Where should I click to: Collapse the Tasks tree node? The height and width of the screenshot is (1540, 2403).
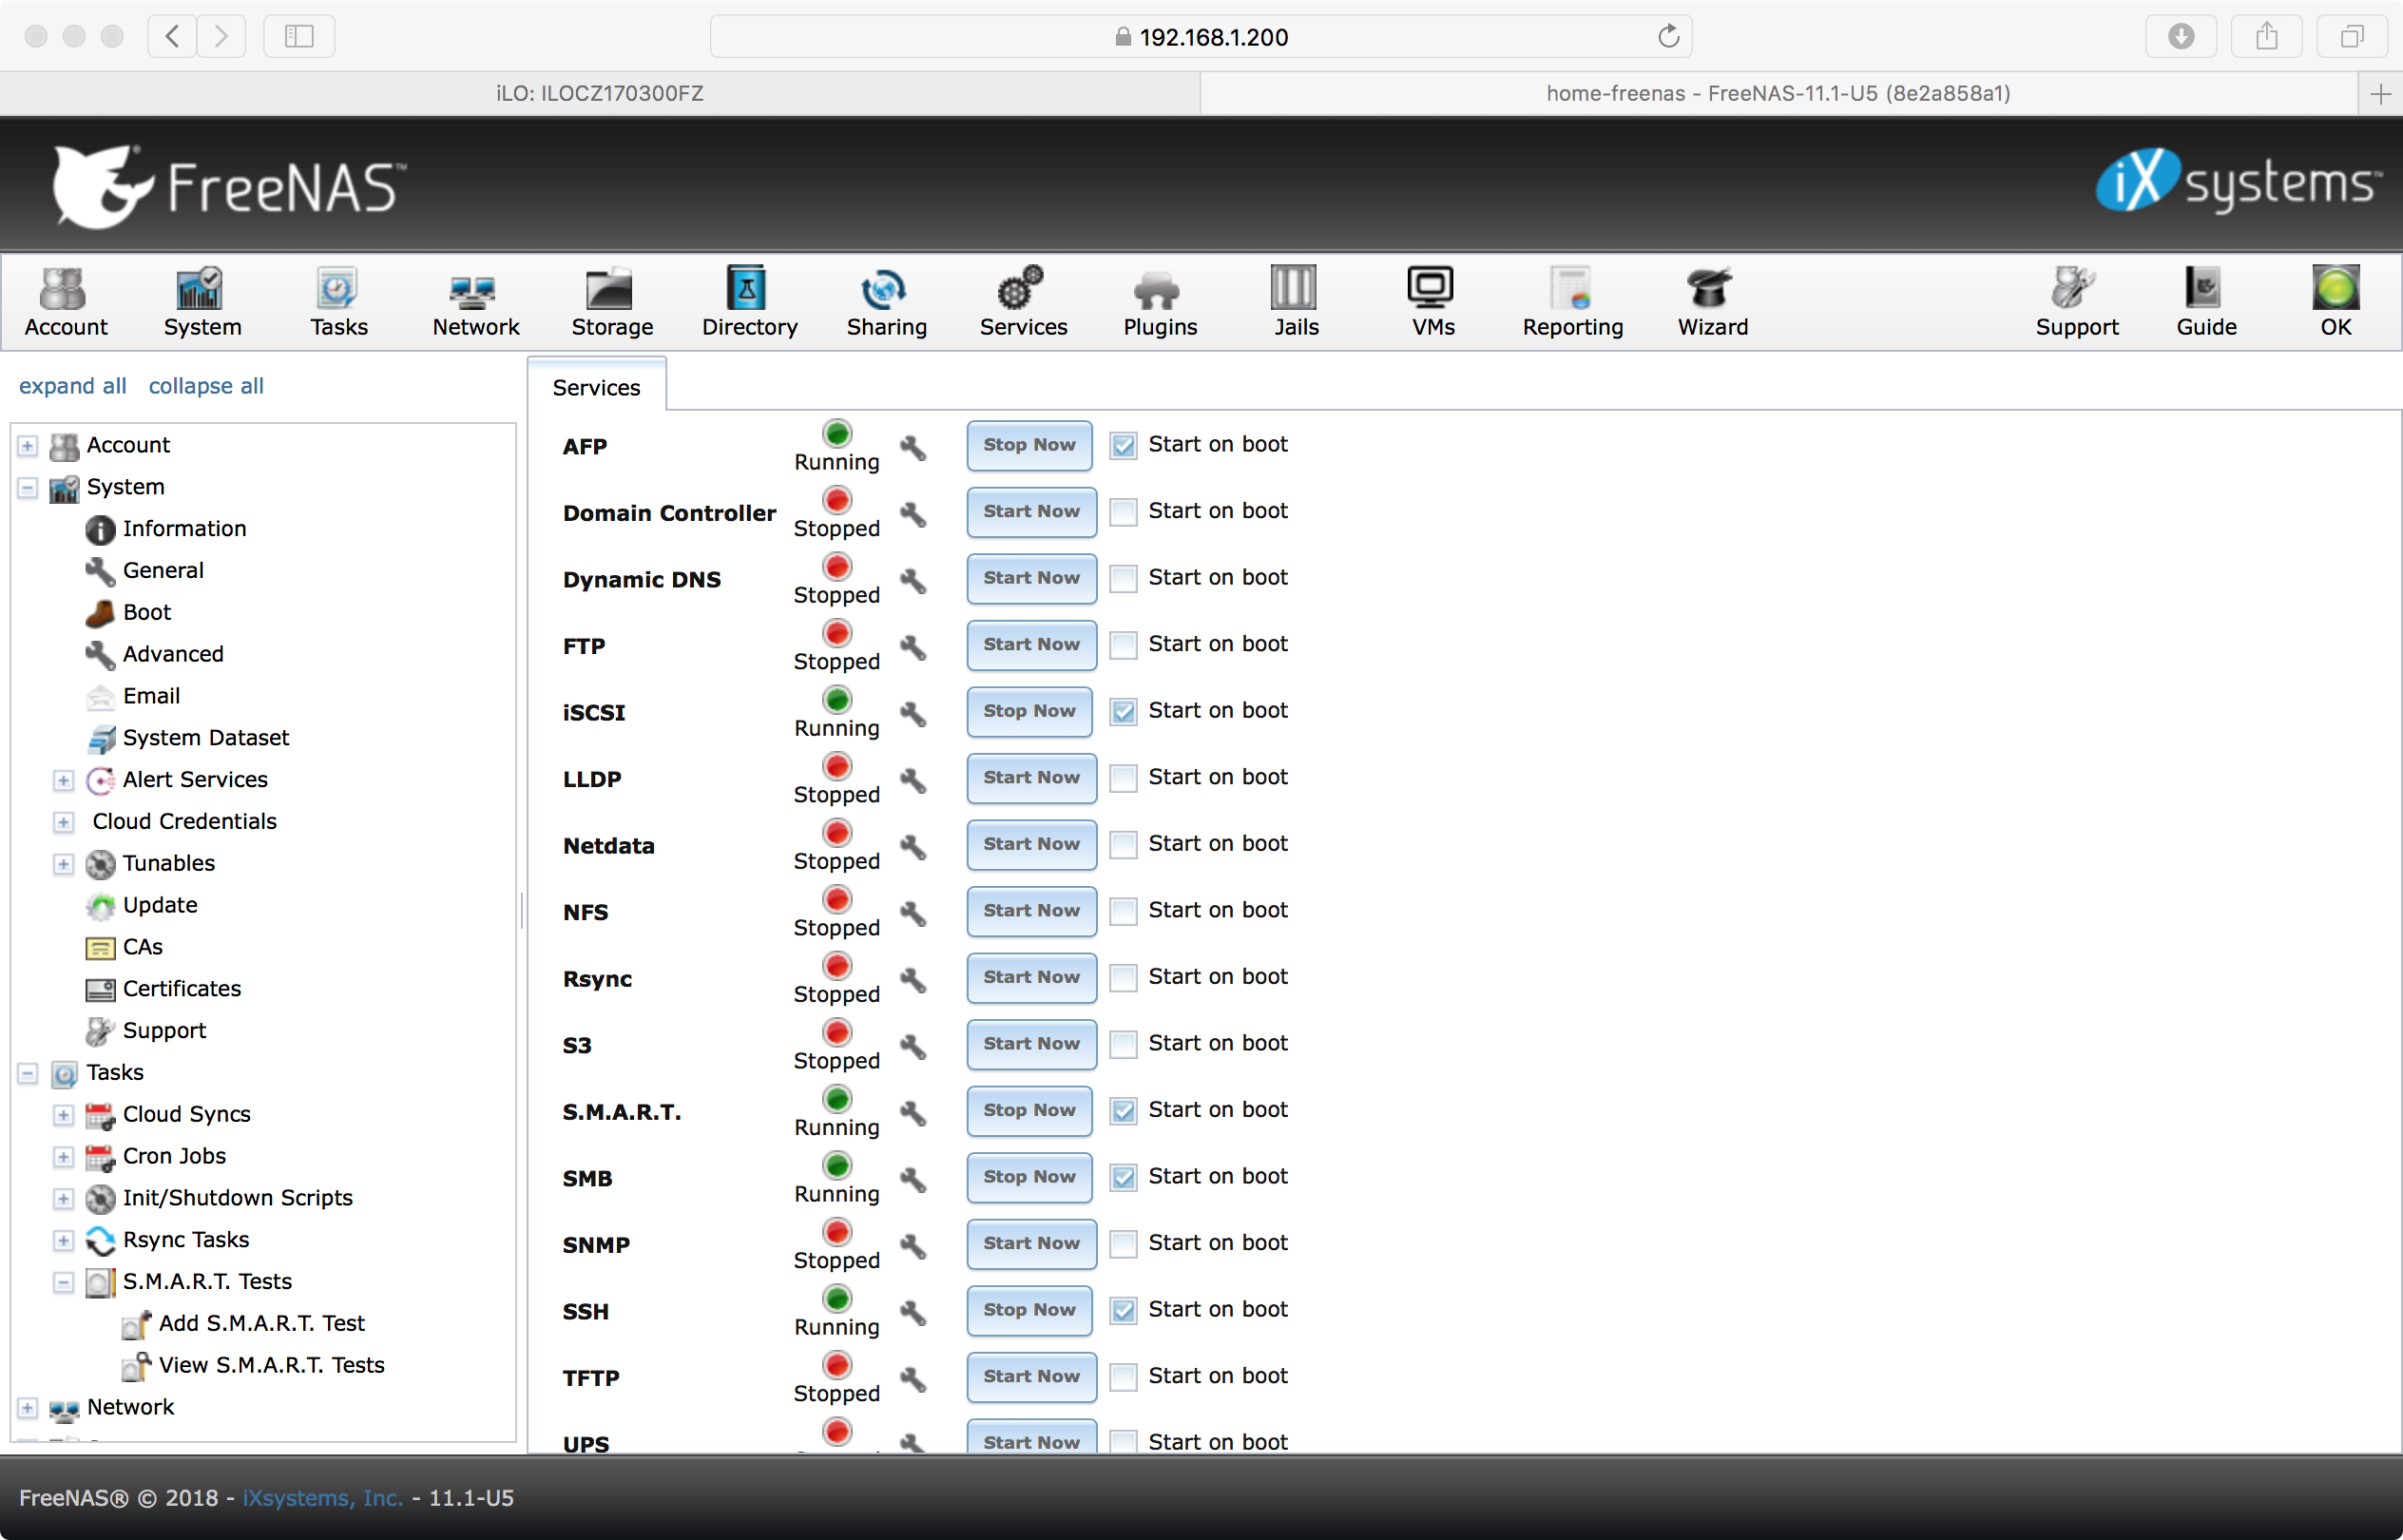(28, 1073)
